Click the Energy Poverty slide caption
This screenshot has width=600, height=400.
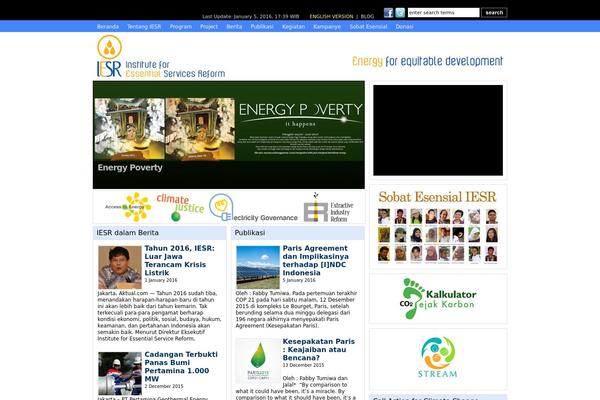[130, 168]
